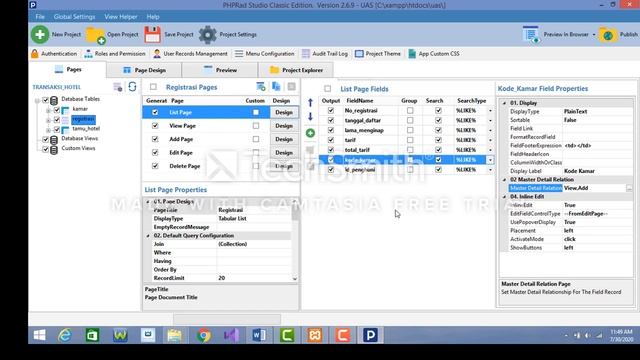Move field up with arrow icon

pos(310,102)
